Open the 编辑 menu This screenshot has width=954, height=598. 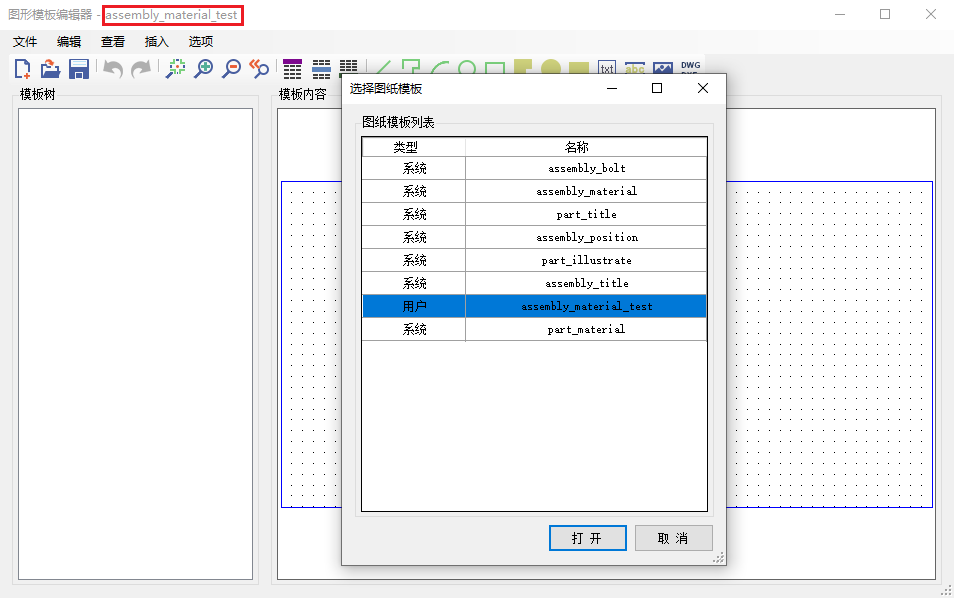(x=69, y=41)
